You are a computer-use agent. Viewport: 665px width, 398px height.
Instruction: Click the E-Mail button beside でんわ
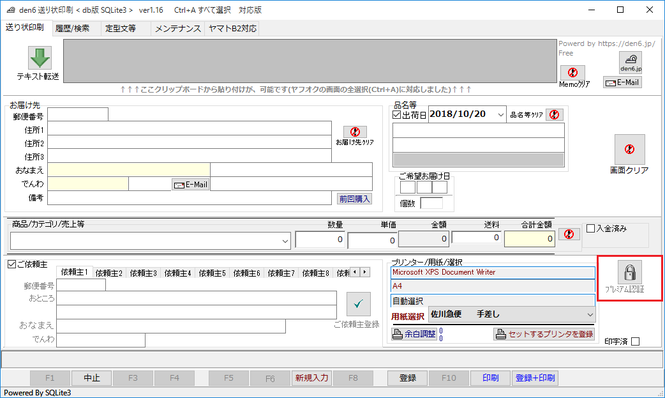click(190, 185)
